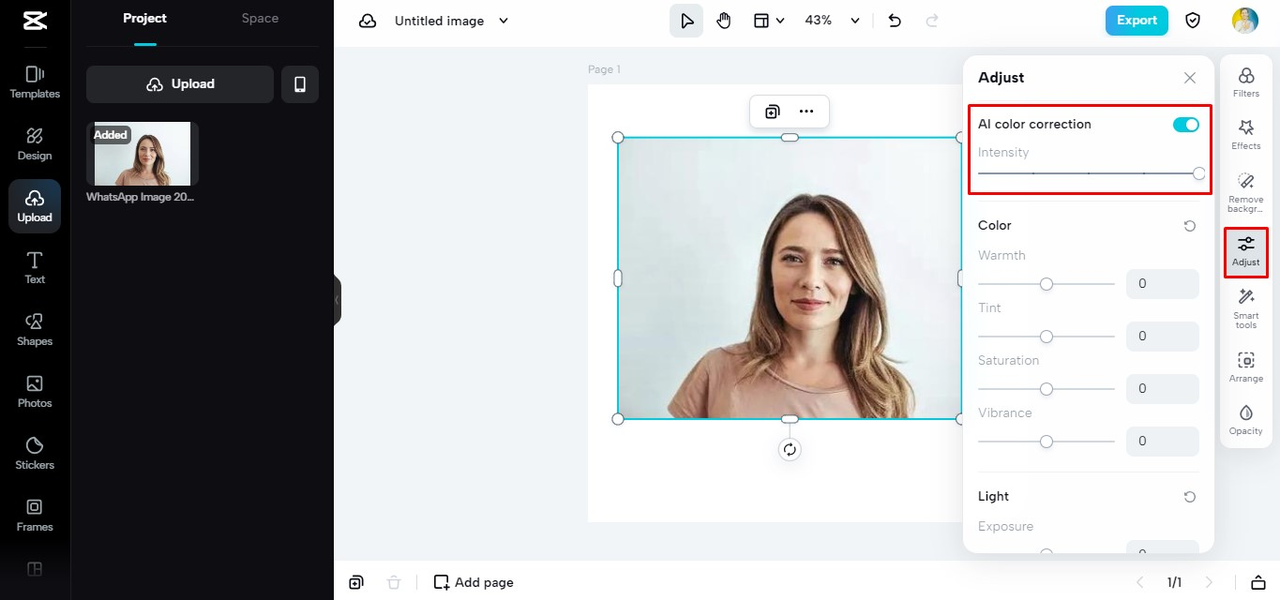Open the Adjust panel tool
The width and height of the screenshot is (1280, 600).
[1246, 252]
